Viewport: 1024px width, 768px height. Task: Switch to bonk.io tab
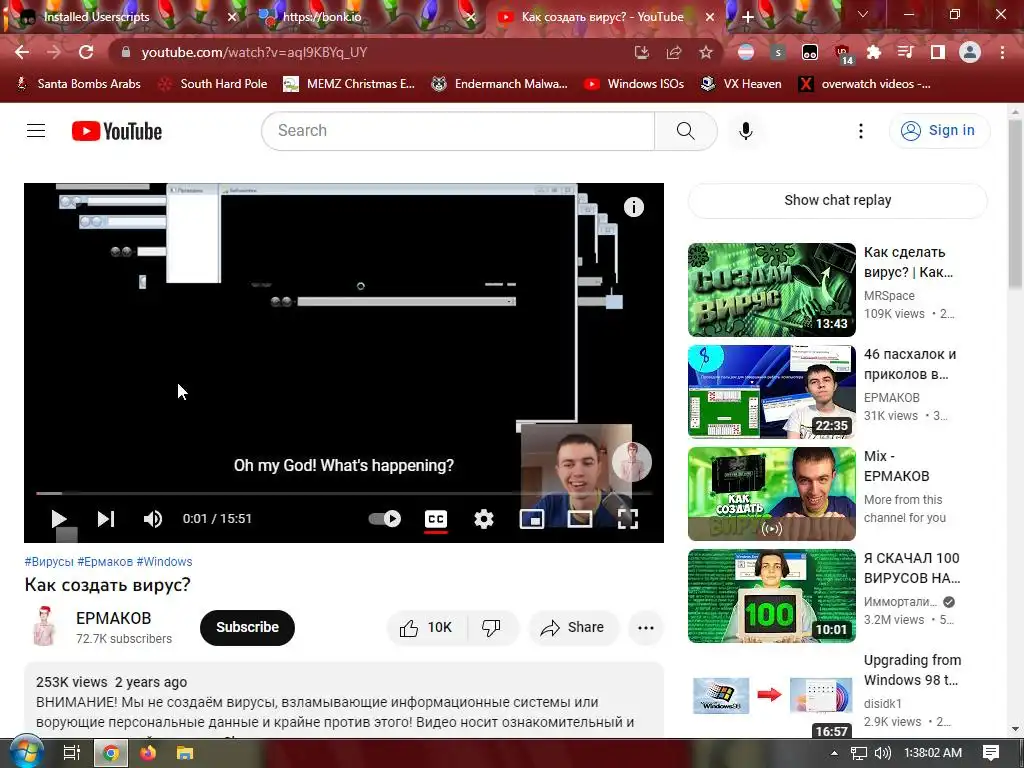(366, 17)
